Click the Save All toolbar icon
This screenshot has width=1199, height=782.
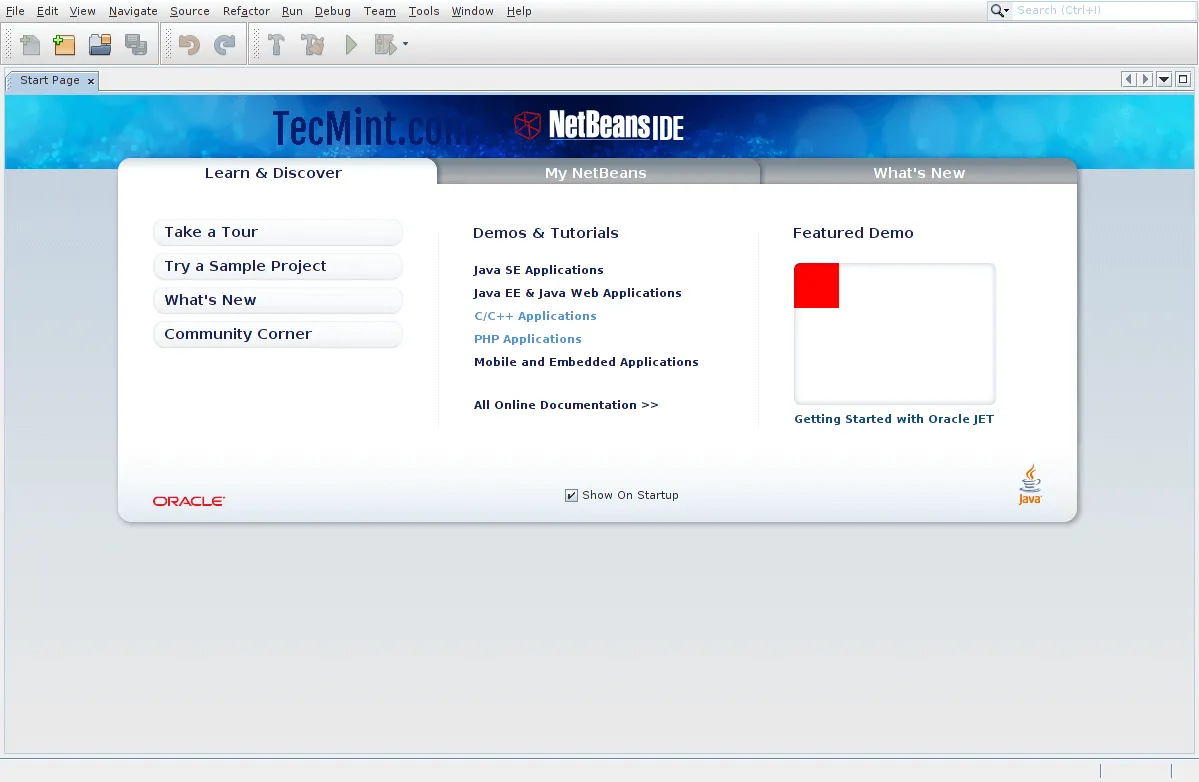point(135,45)
